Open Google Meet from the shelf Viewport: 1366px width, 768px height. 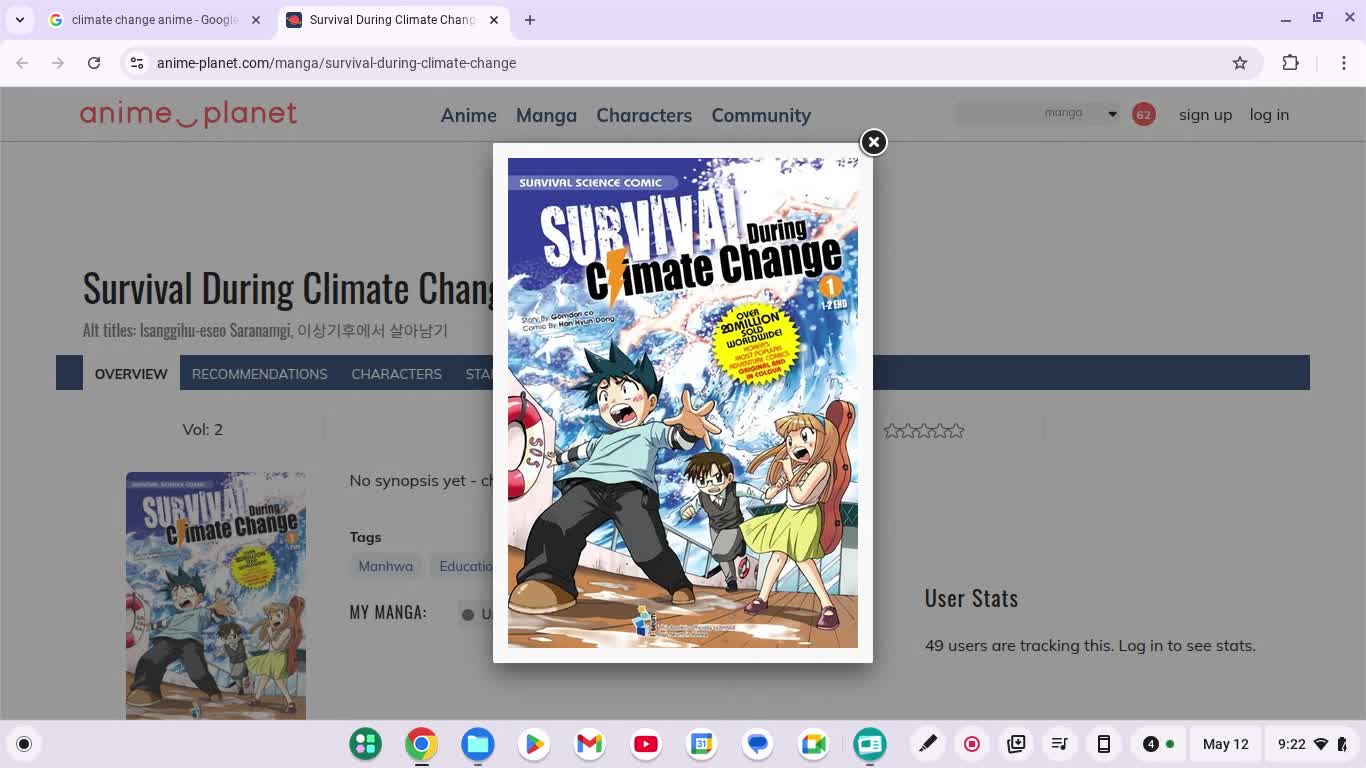point(814,744)
